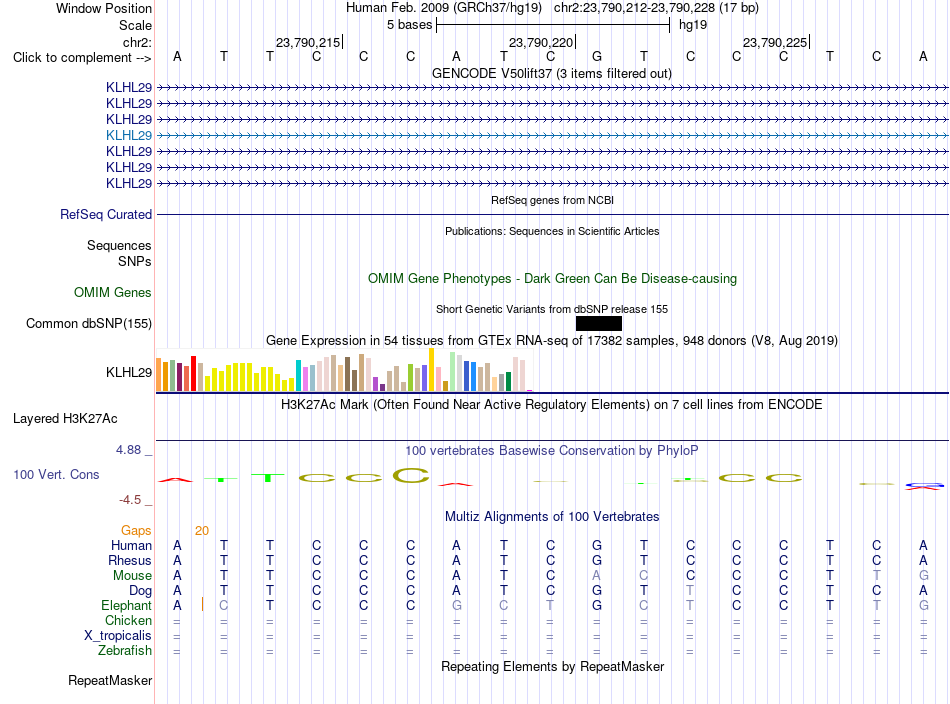Click the OMIM Gene Phenotypes green title
Screen dimensions: 950x704
552,279
